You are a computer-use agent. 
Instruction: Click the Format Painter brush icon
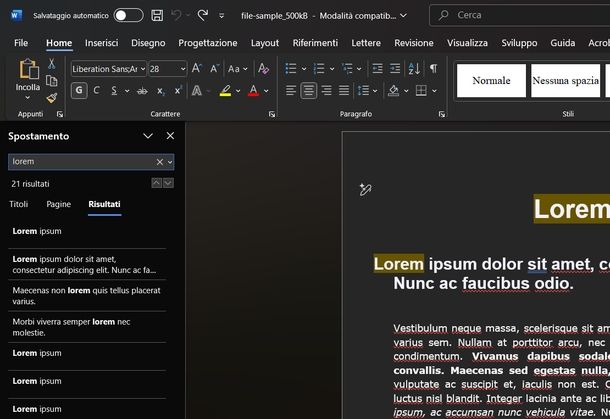[x=51, y=98]
